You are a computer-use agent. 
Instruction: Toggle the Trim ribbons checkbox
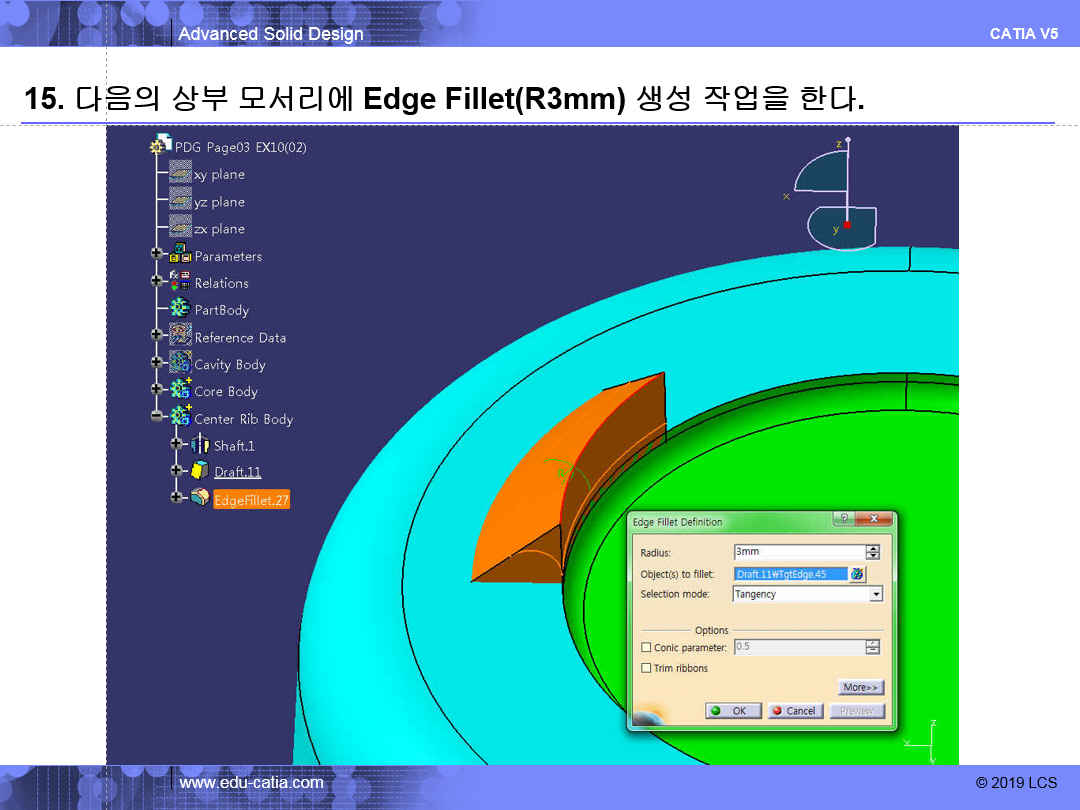pos(646,668)
